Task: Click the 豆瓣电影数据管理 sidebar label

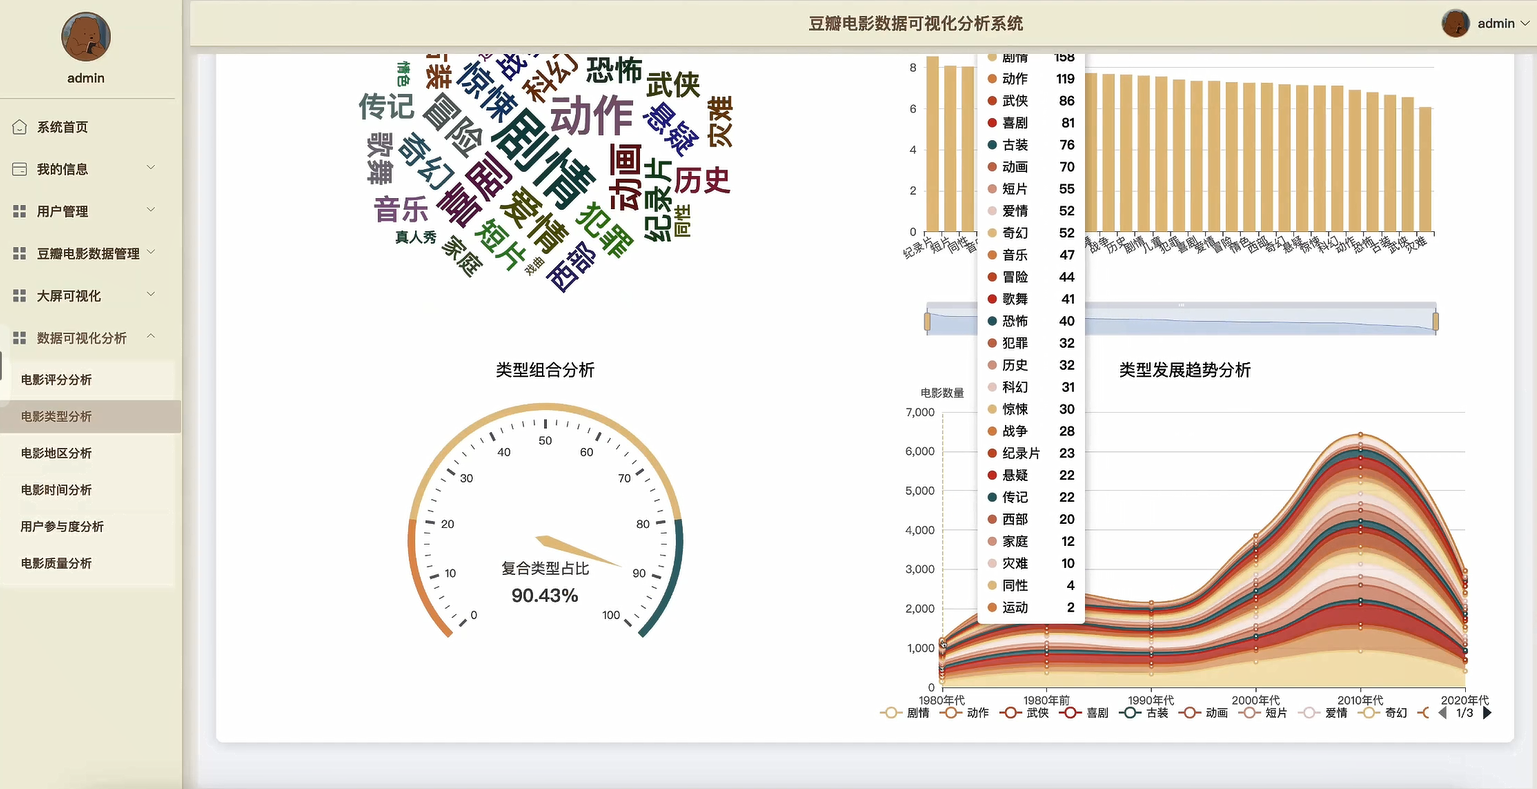Action: point(88,253)
